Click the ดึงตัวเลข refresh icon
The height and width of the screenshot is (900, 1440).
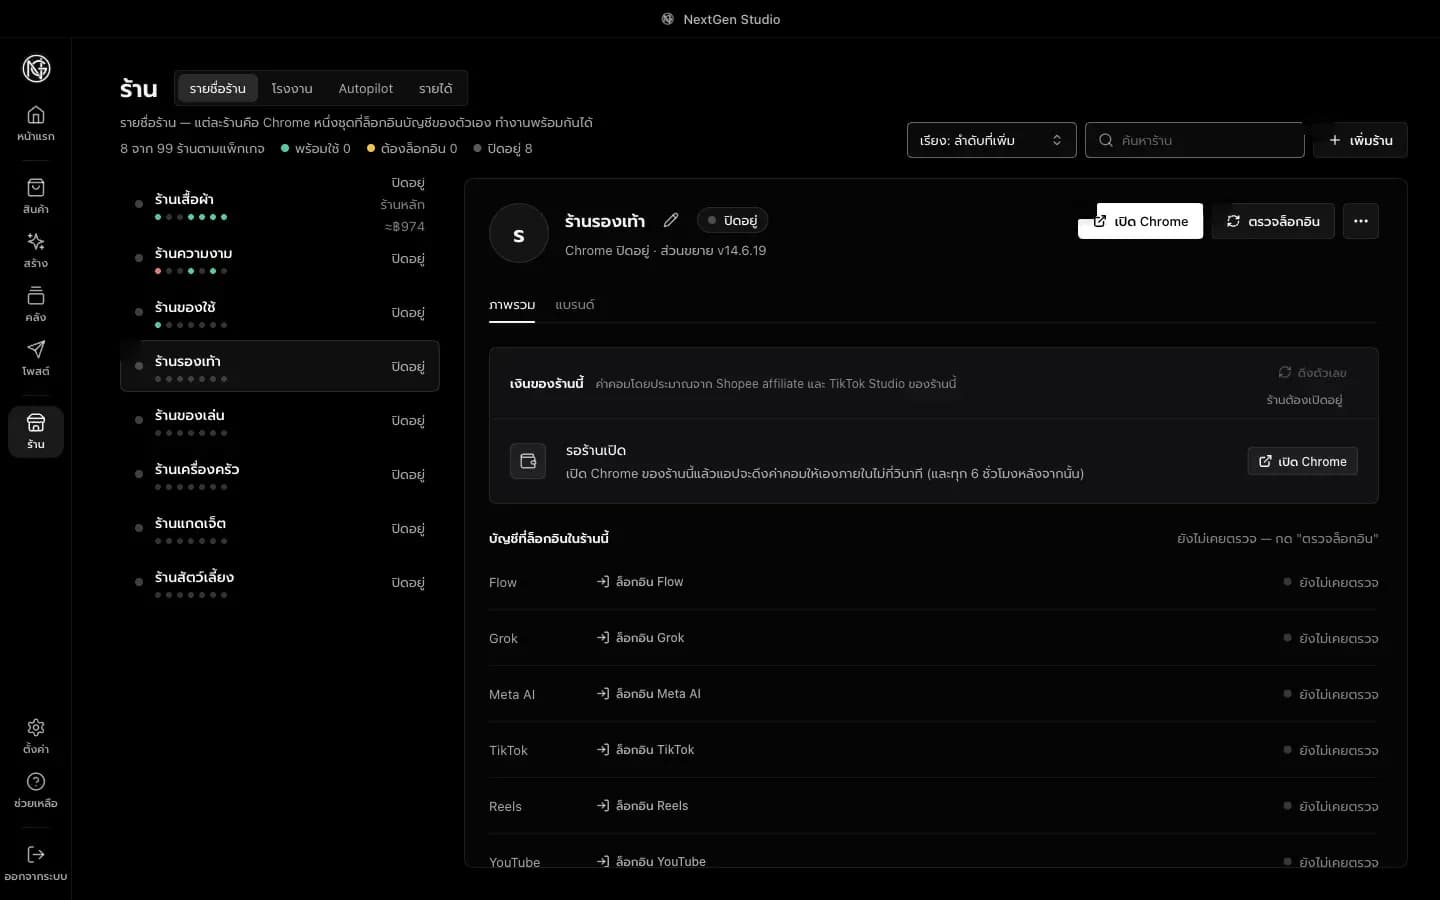[x=1284, y=372]
